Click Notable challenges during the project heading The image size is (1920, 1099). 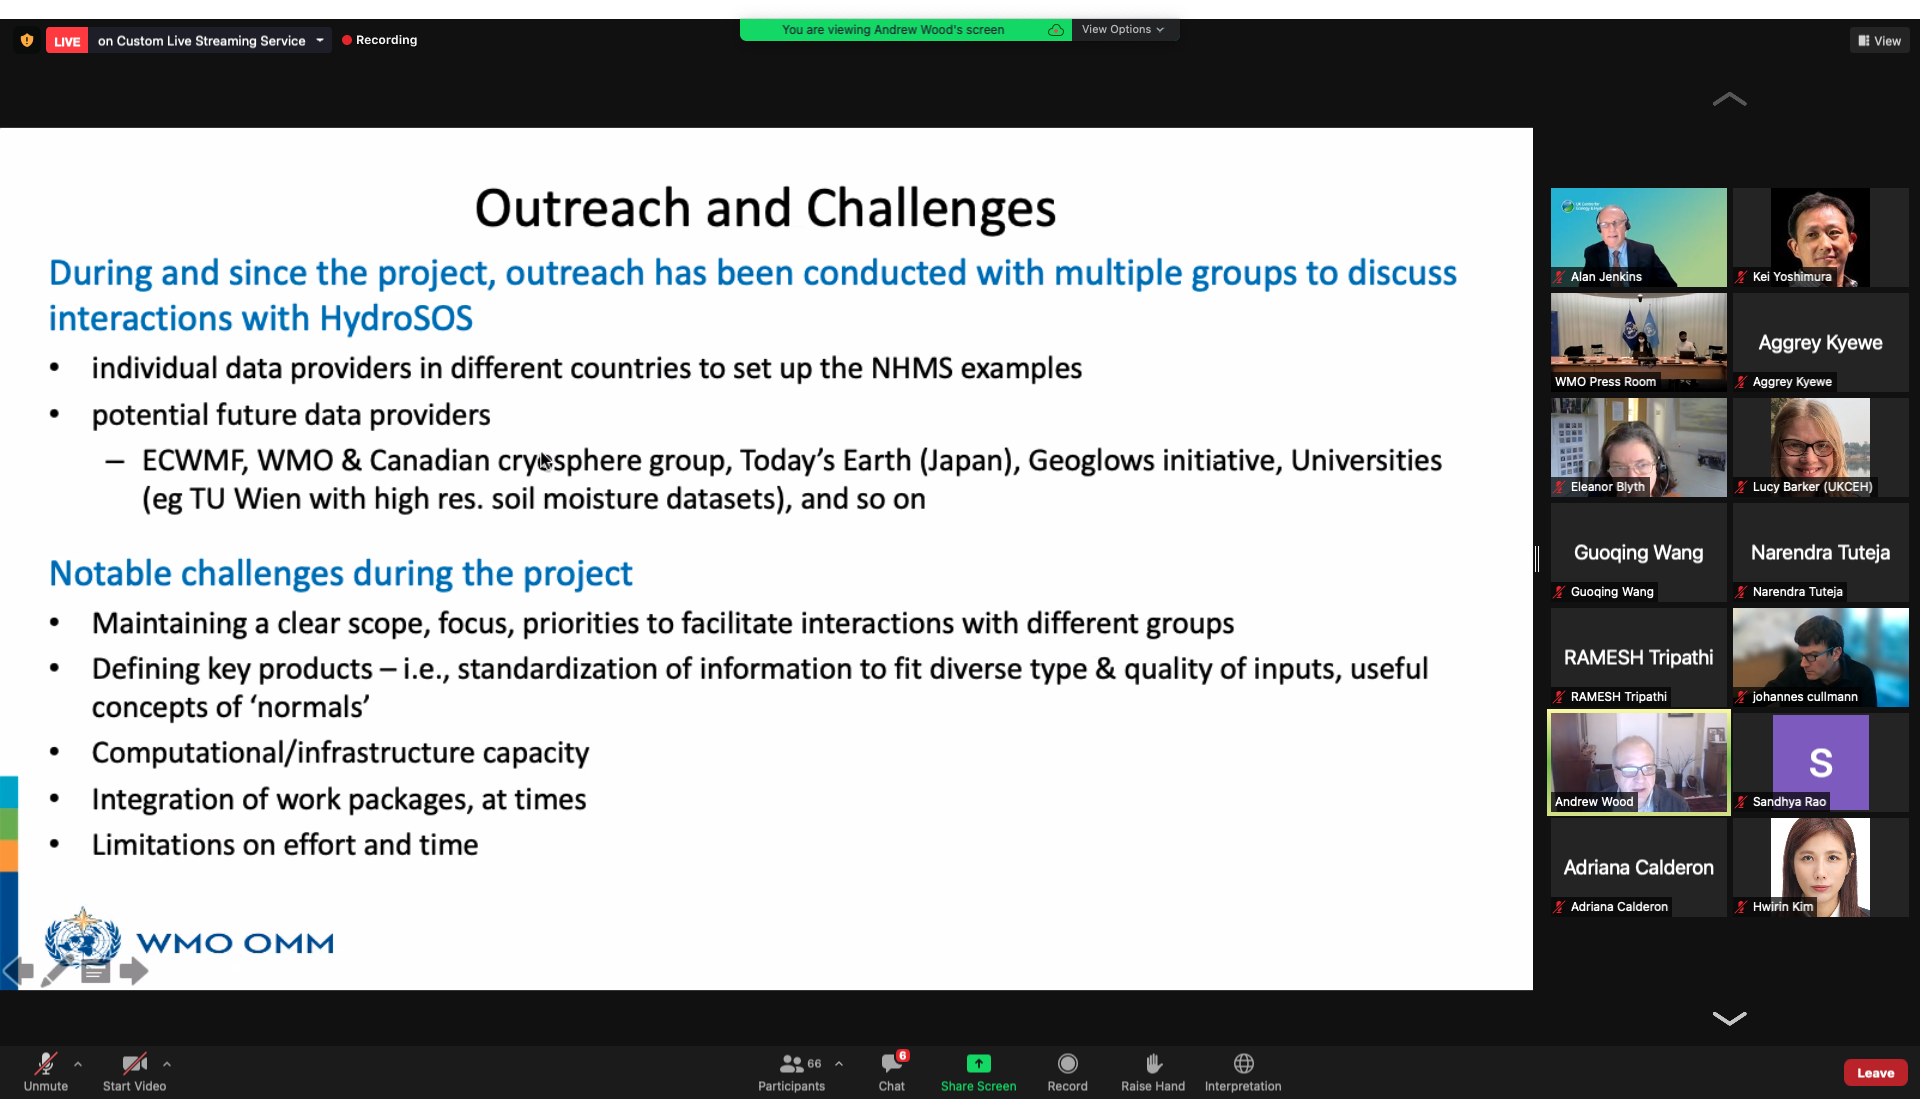coord(341,573)
